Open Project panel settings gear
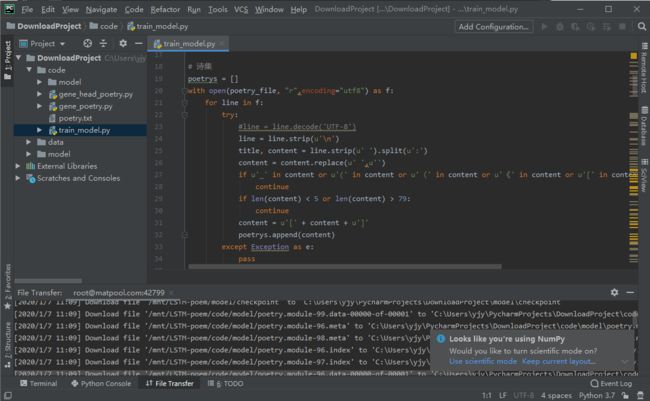This screenshot has height=401, width=650. [x=123, y=43]
